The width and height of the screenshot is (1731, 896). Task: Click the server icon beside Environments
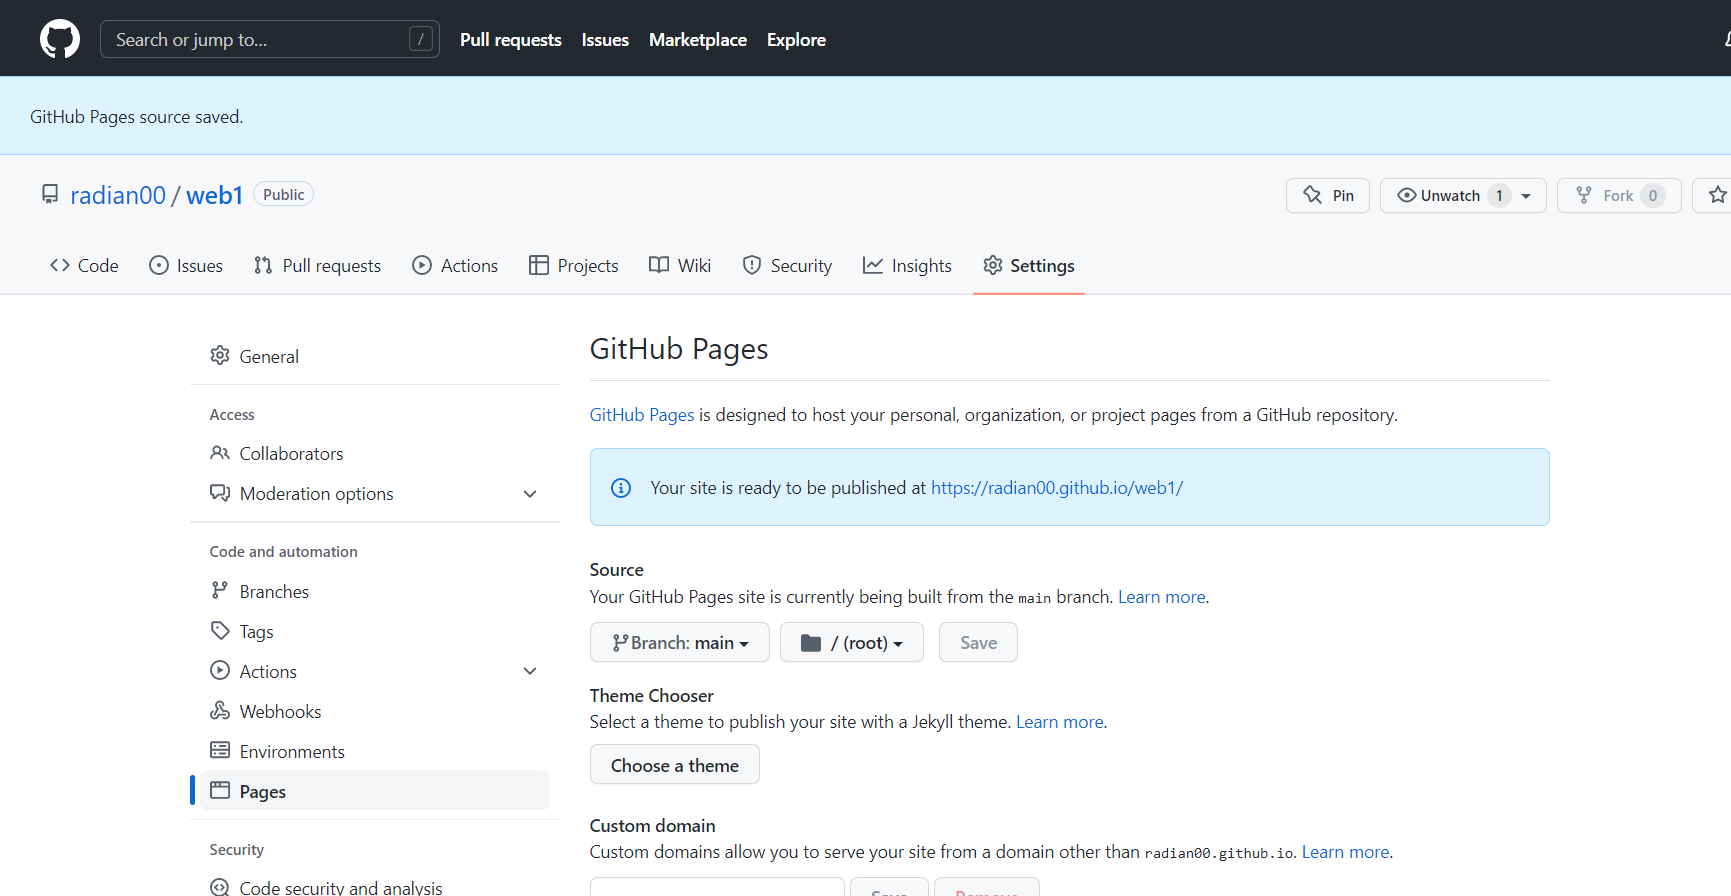220,751
